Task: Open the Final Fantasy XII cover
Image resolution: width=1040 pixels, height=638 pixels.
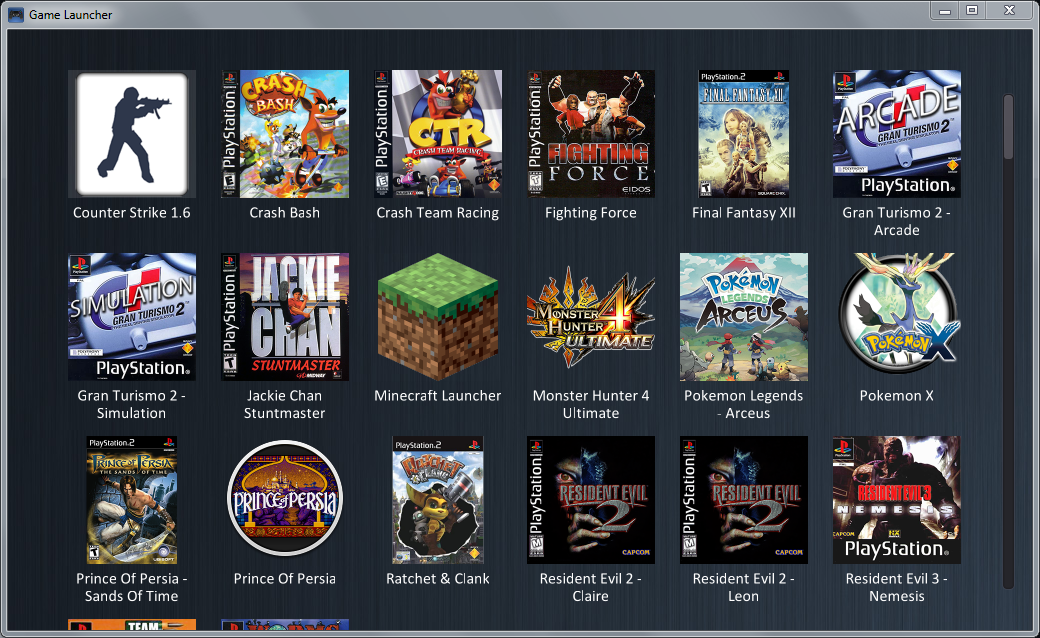Action: (x=744, y=134)
